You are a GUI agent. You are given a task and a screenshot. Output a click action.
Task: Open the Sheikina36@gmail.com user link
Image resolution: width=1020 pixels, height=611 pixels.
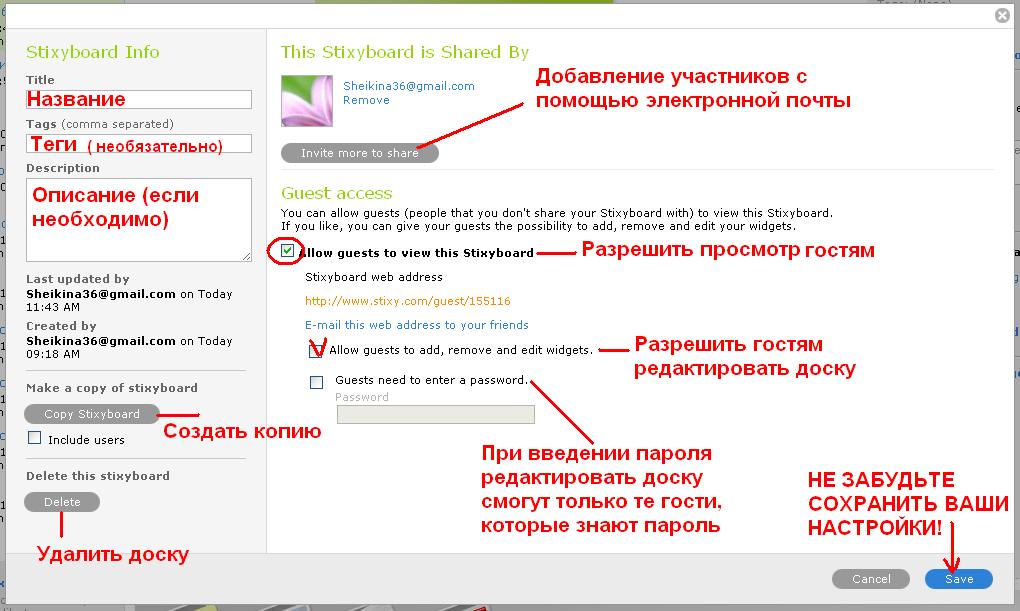coord(409,86)
